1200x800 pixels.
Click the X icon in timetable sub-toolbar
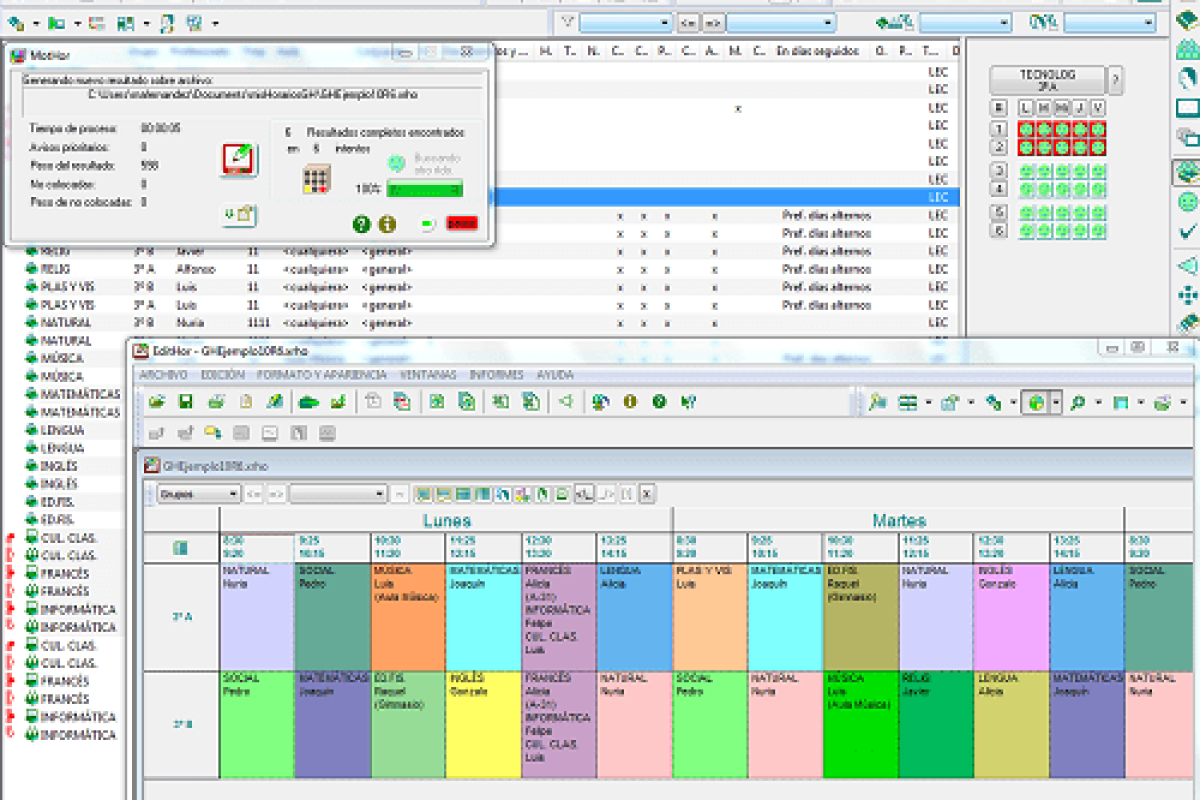[x=647, y=493]
